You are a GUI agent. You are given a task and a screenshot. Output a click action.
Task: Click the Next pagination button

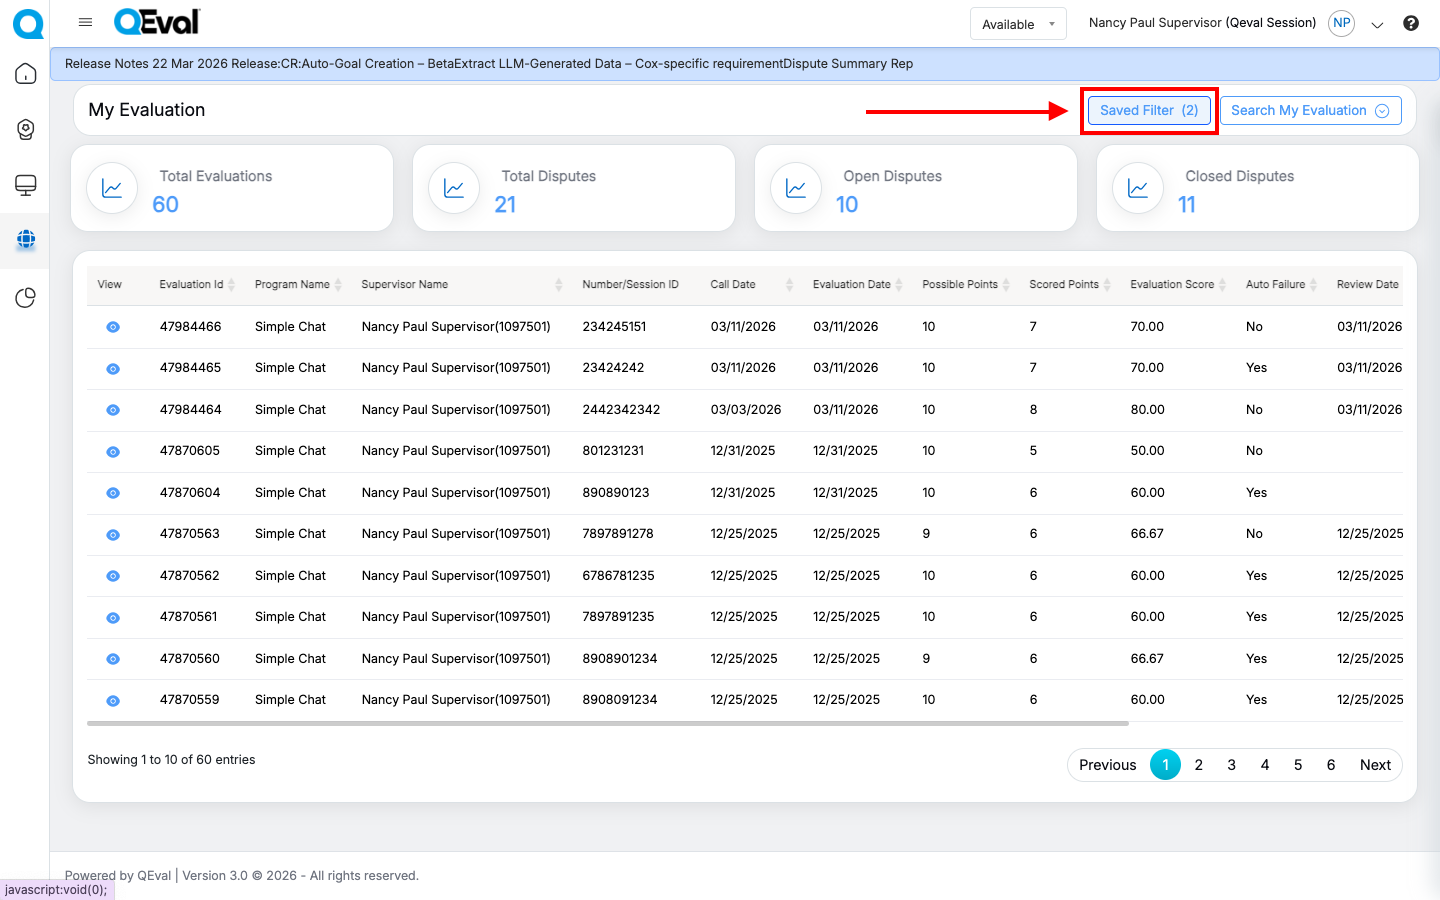1375,765
